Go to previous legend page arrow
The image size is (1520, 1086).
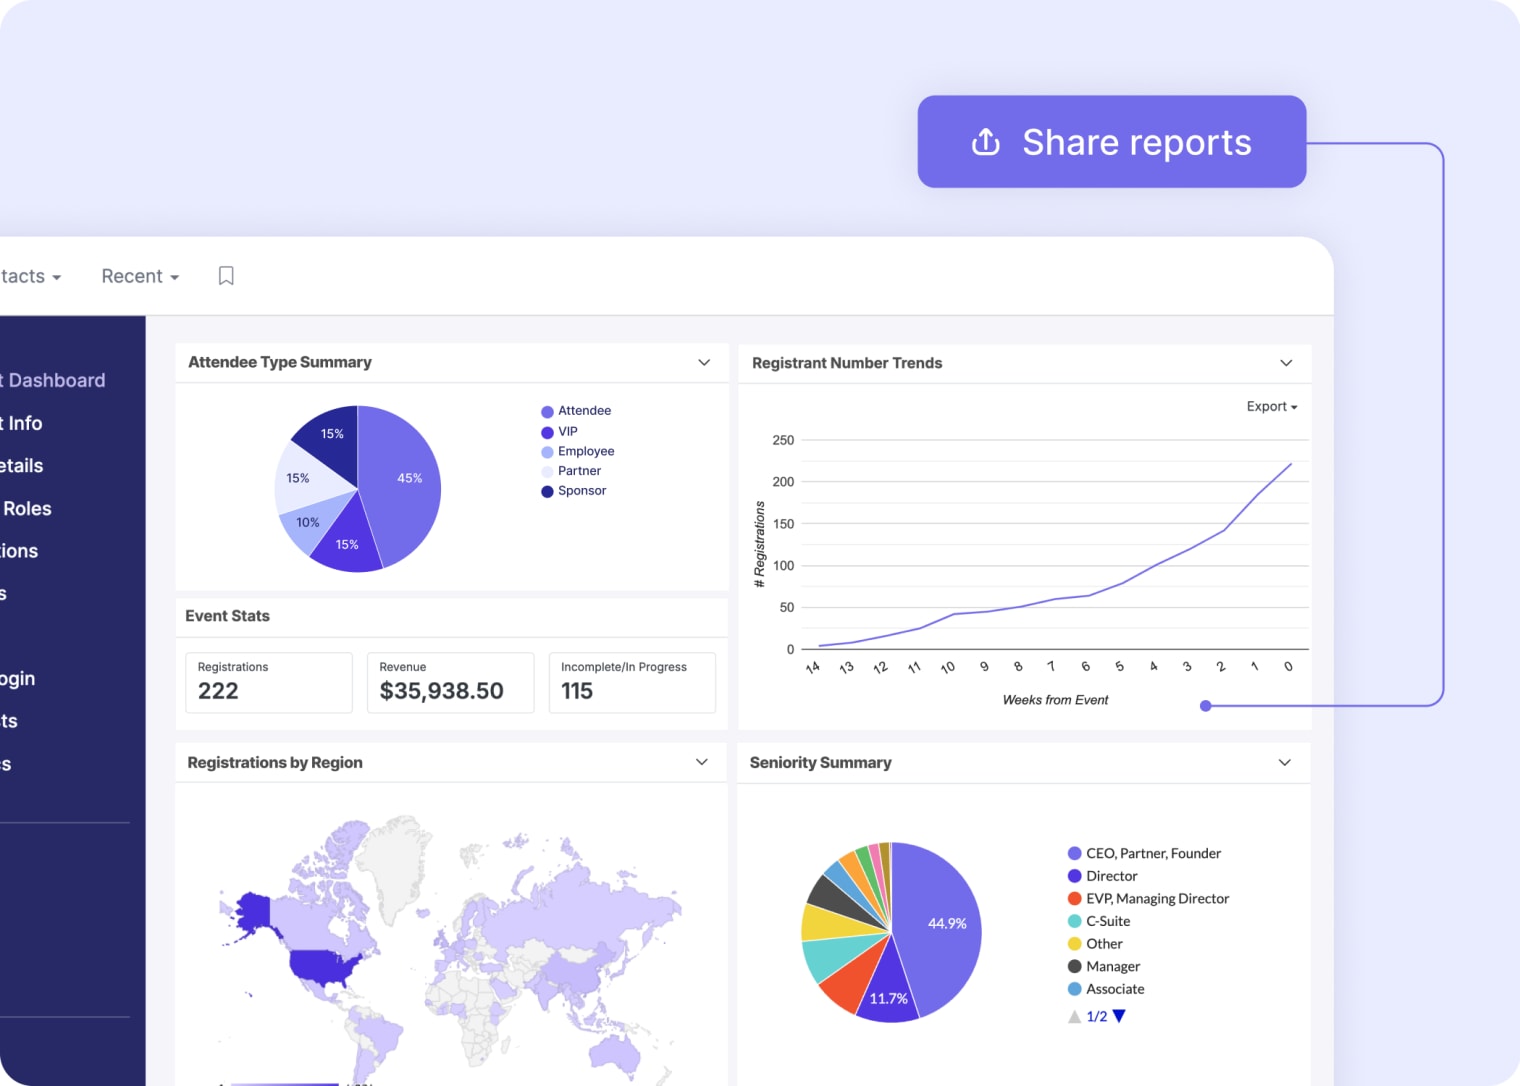point(1074,1016)
